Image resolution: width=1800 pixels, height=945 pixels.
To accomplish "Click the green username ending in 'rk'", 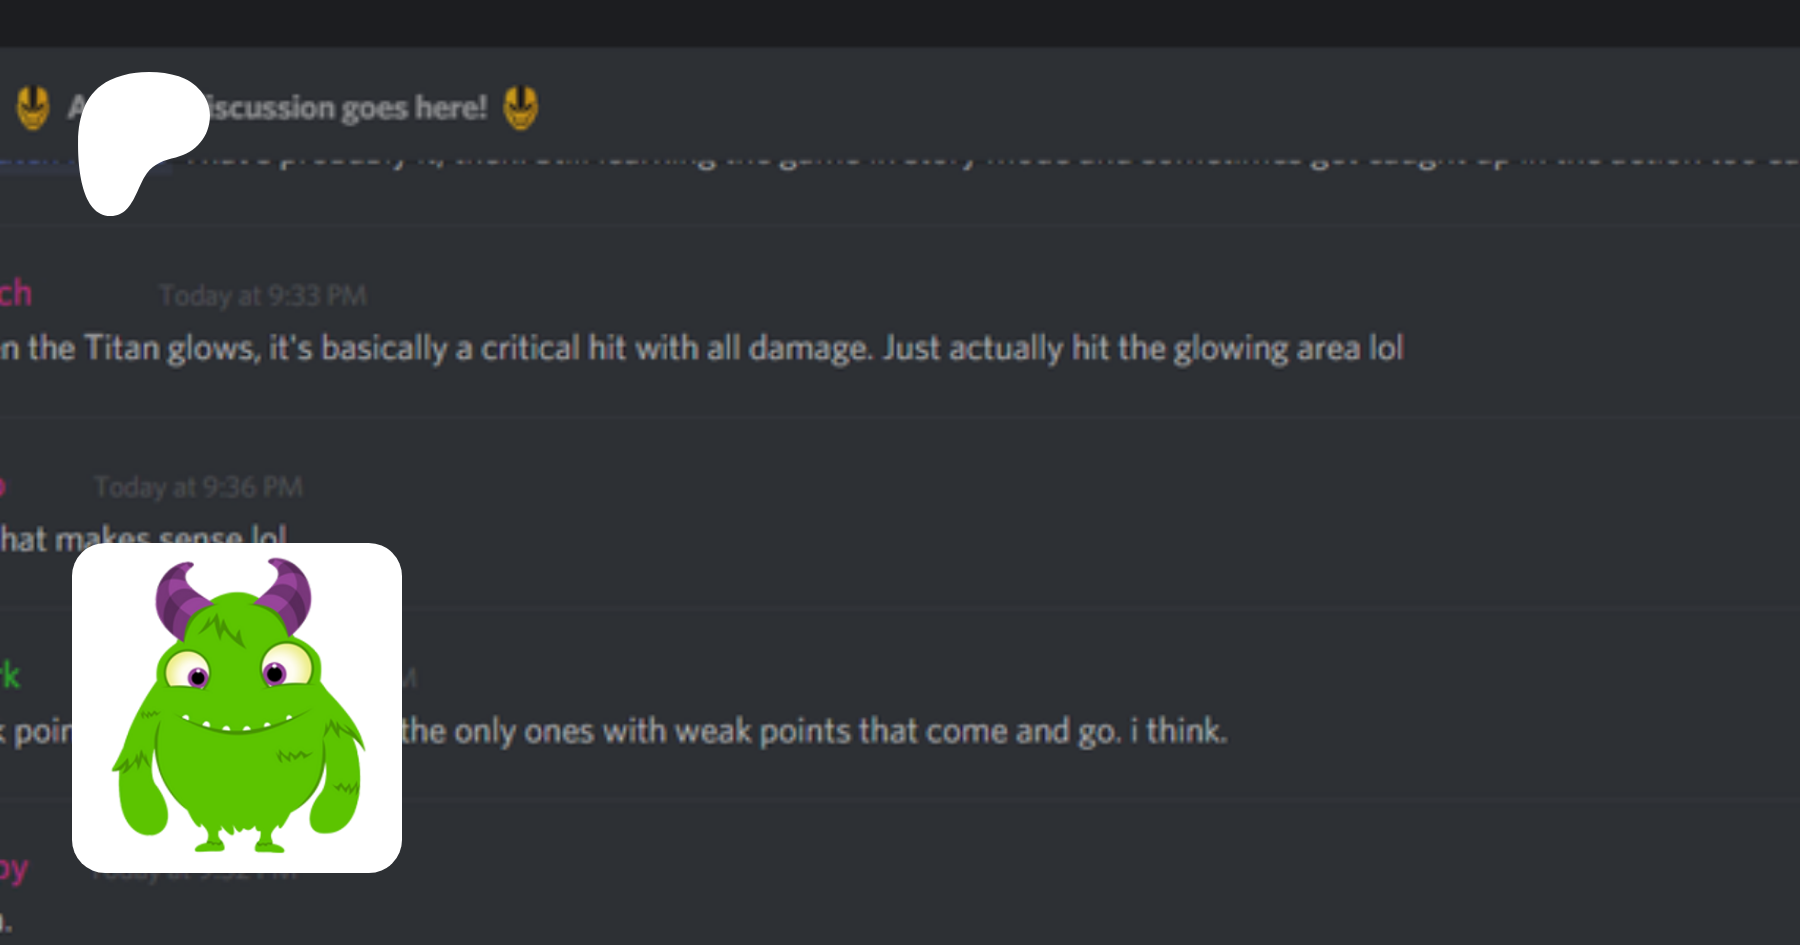I will (x=10, y=676).
